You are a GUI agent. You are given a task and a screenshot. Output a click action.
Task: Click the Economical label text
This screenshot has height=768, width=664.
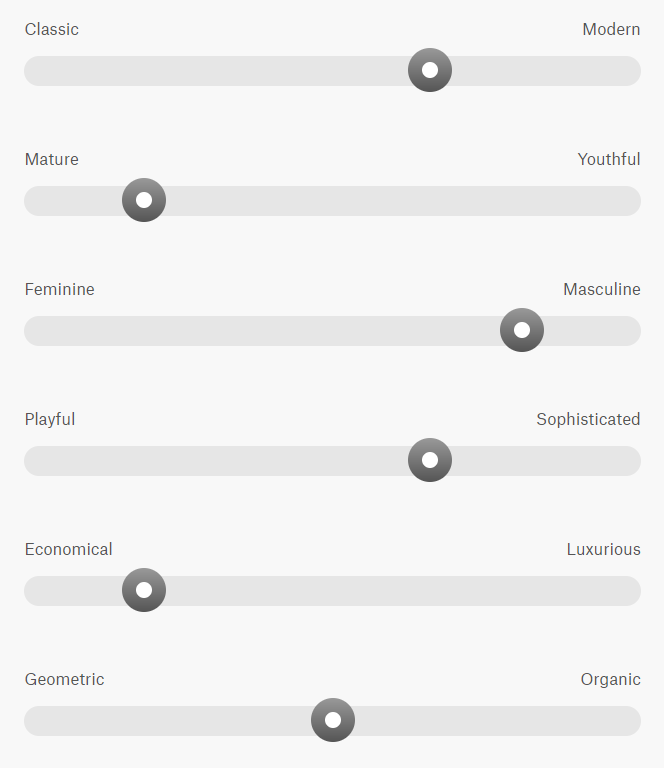pos(69,549)
